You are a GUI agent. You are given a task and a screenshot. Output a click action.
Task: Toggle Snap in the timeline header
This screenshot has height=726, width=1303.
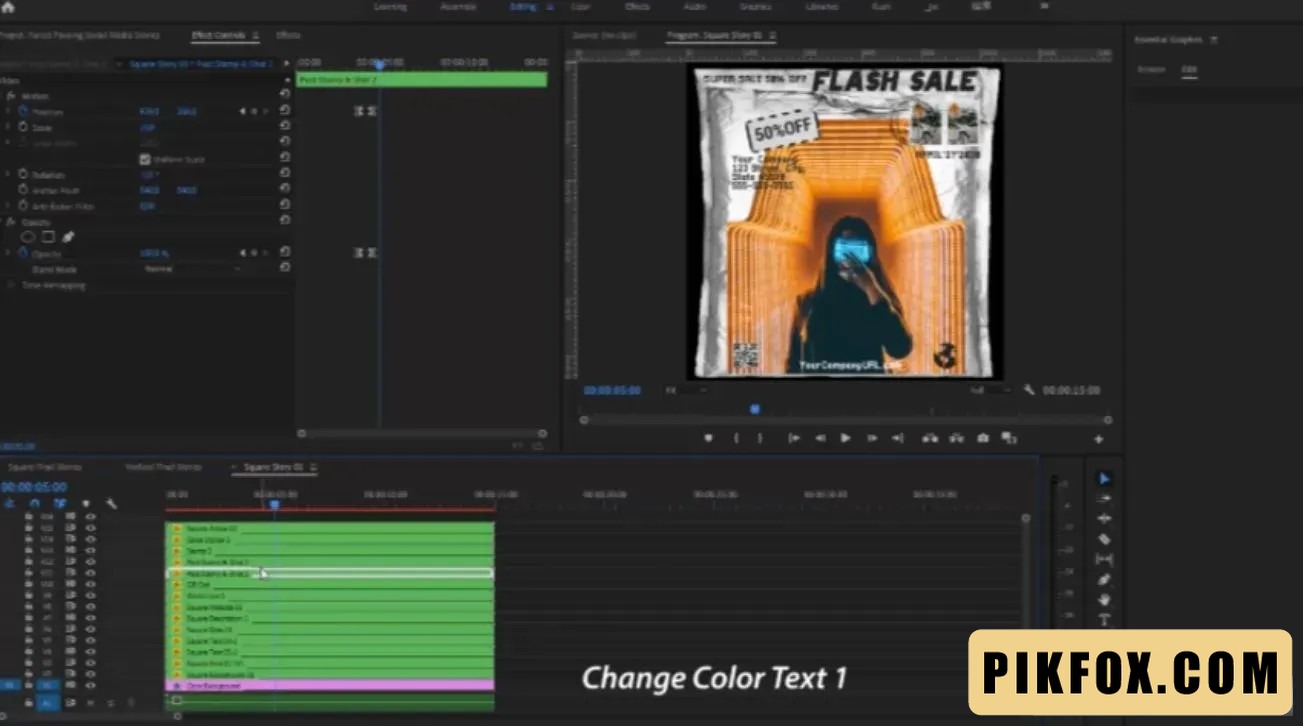(35, 504)
